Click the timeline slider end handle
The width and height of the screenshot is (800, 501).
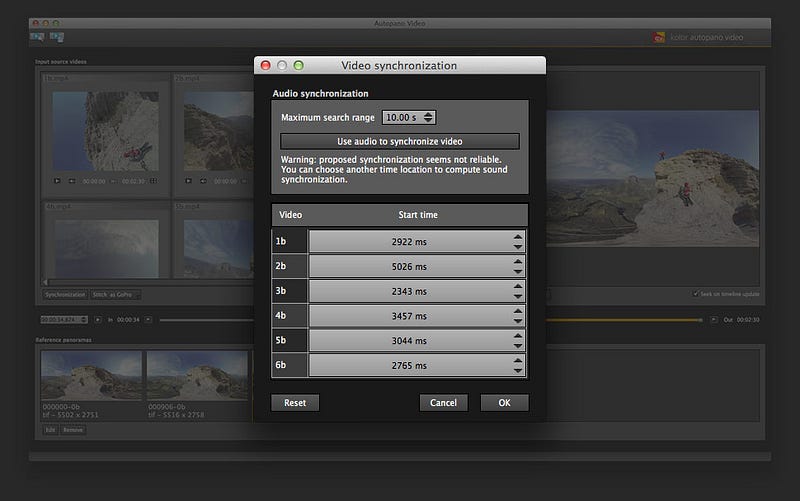click(x=701, y=320)
